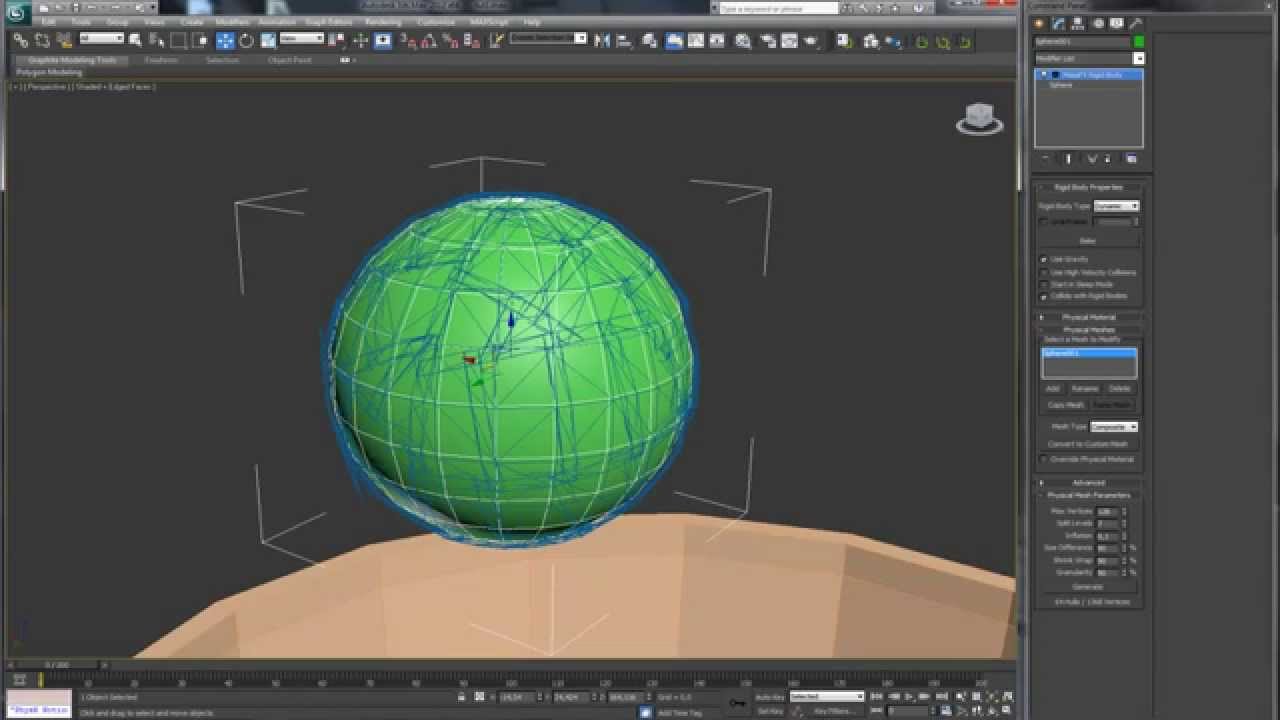Toggle the Use Gravity checkbox
Screen dimensions: 1280x720
tap(1044, 259)
